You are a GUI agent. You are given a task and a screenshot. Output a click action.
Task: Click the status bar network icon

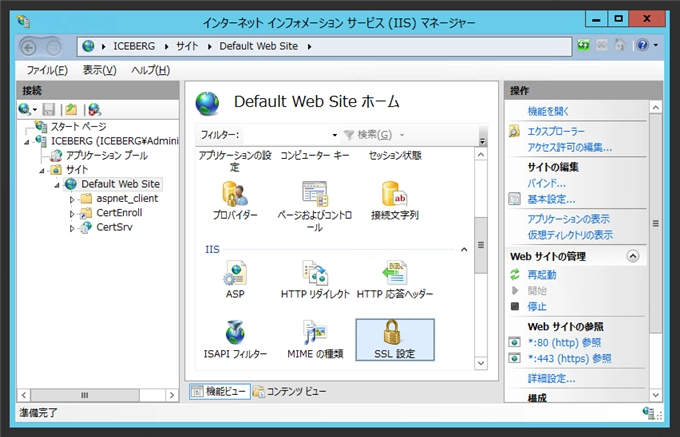(x=649, y=412)
